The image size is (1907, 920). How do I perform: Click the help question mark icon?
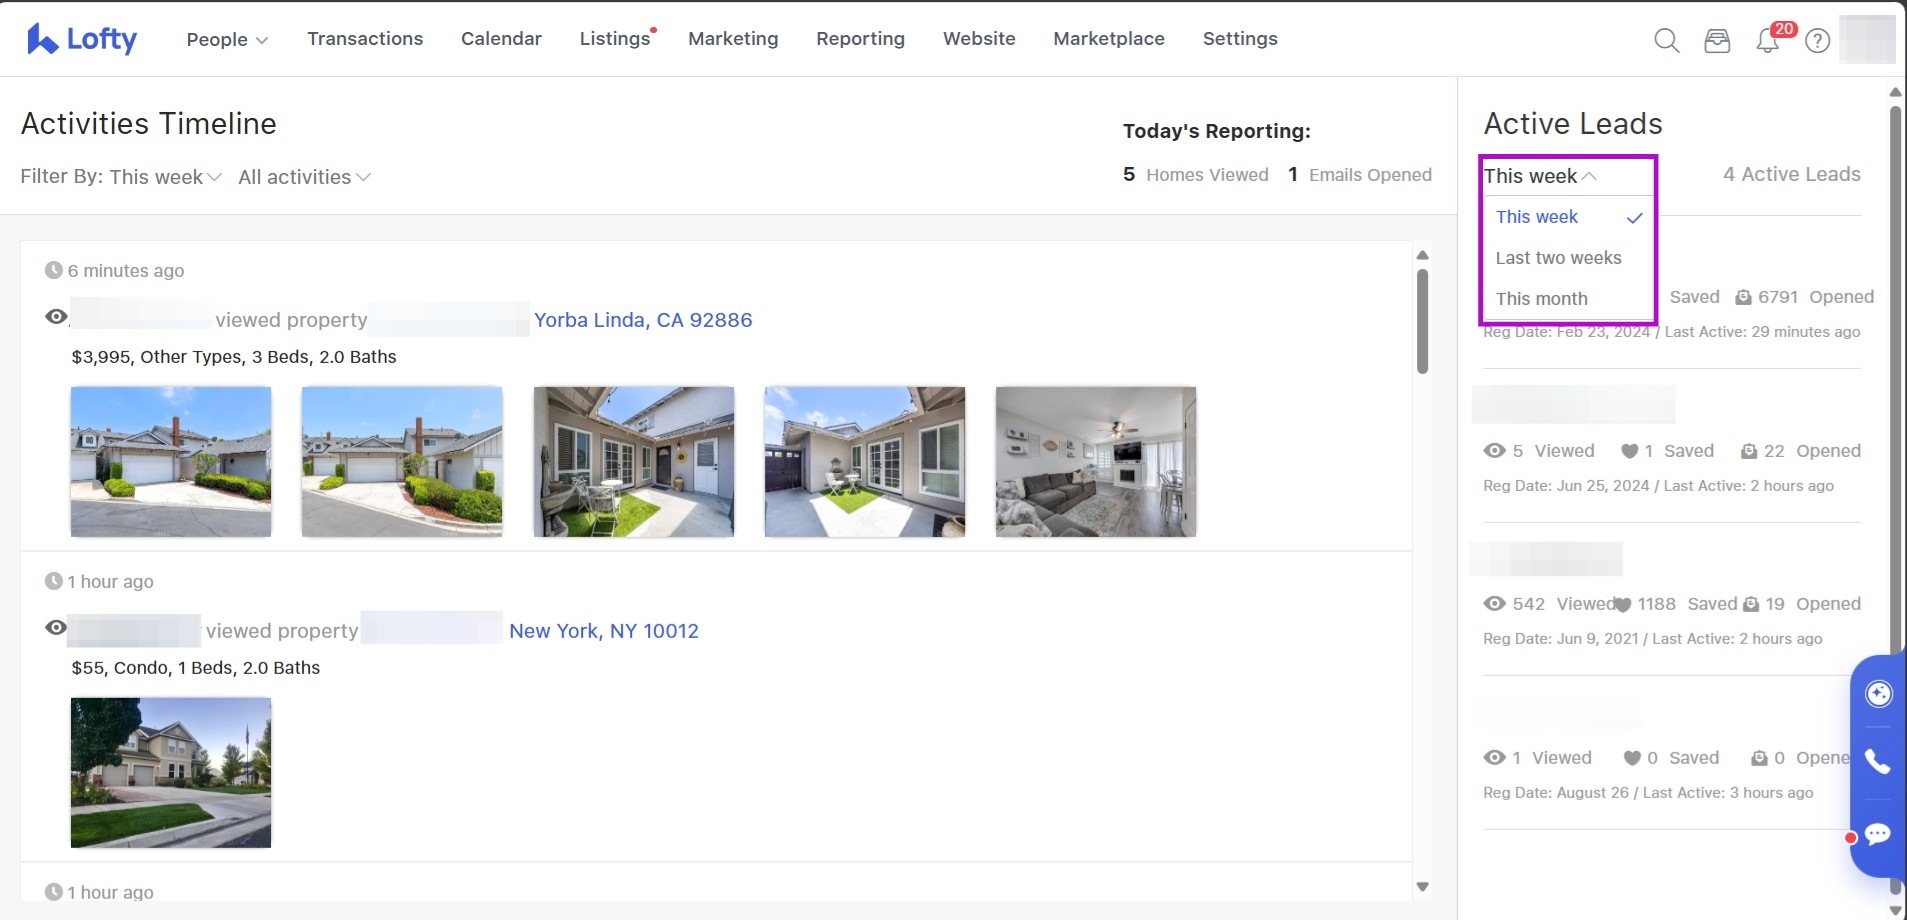tap(1818, 41)
